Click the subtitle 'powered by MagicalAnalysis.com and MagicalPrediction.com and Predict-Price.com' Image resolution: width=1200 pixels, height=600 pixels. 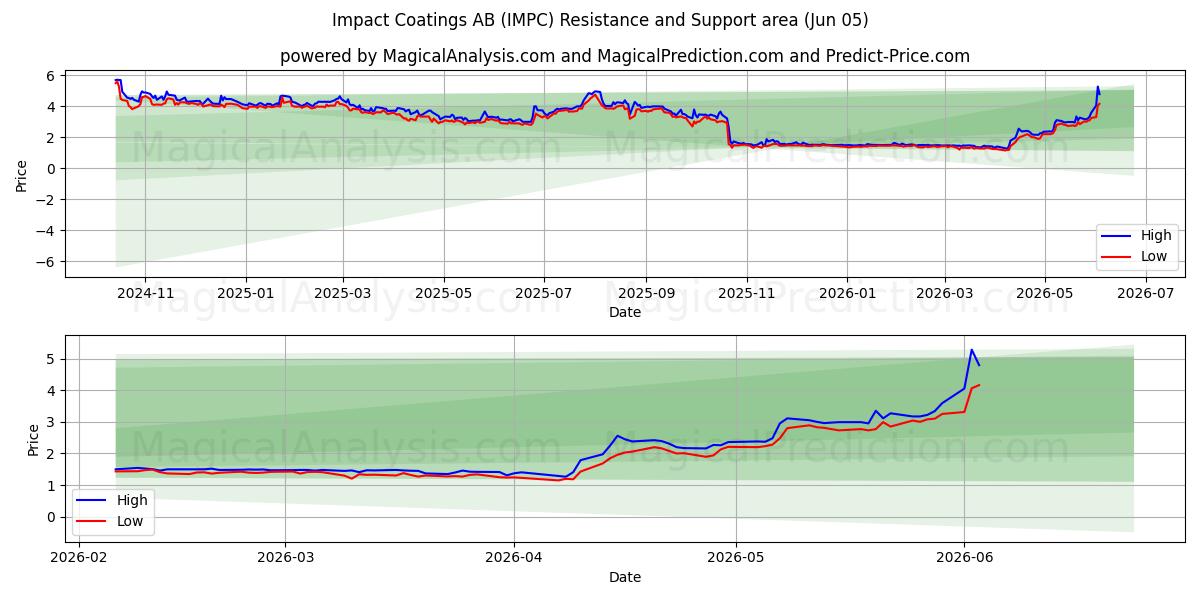(x=625, y=56)
